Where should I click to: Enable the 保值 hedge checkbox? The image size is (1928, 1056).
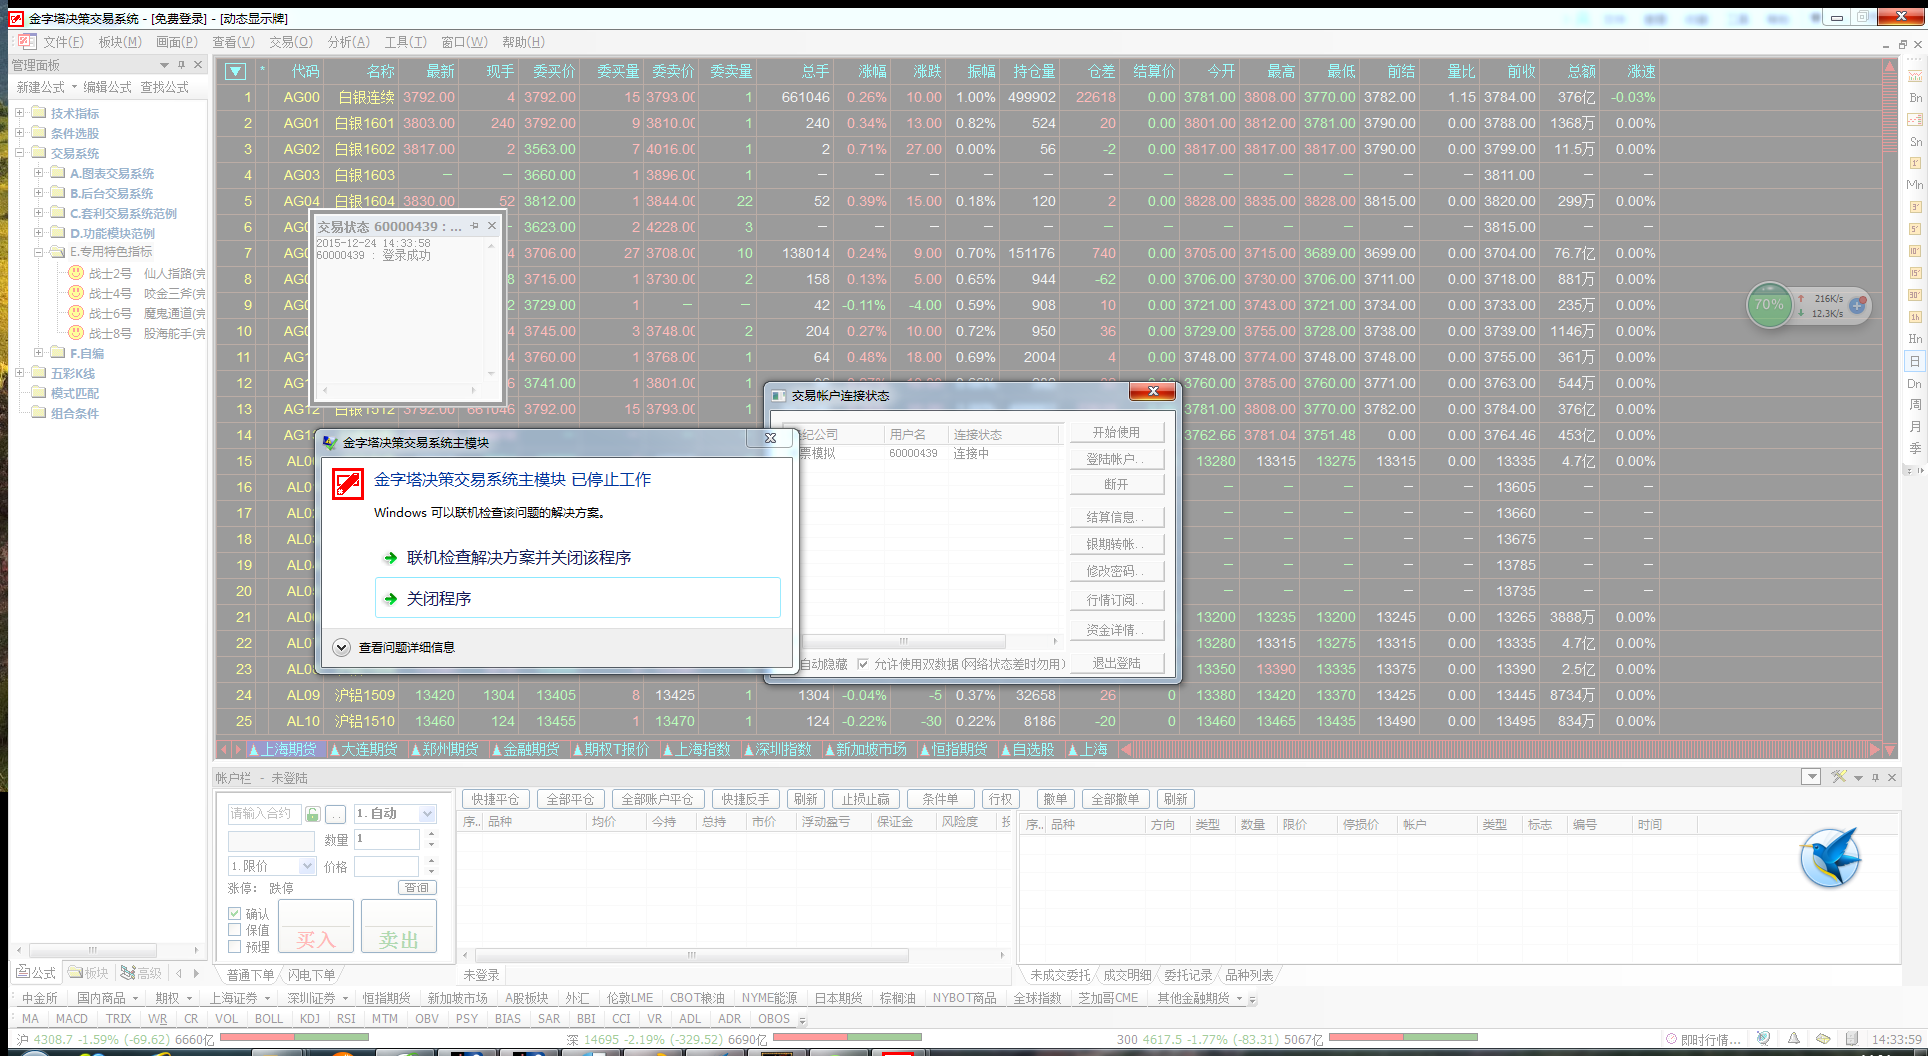coord(235,929)
